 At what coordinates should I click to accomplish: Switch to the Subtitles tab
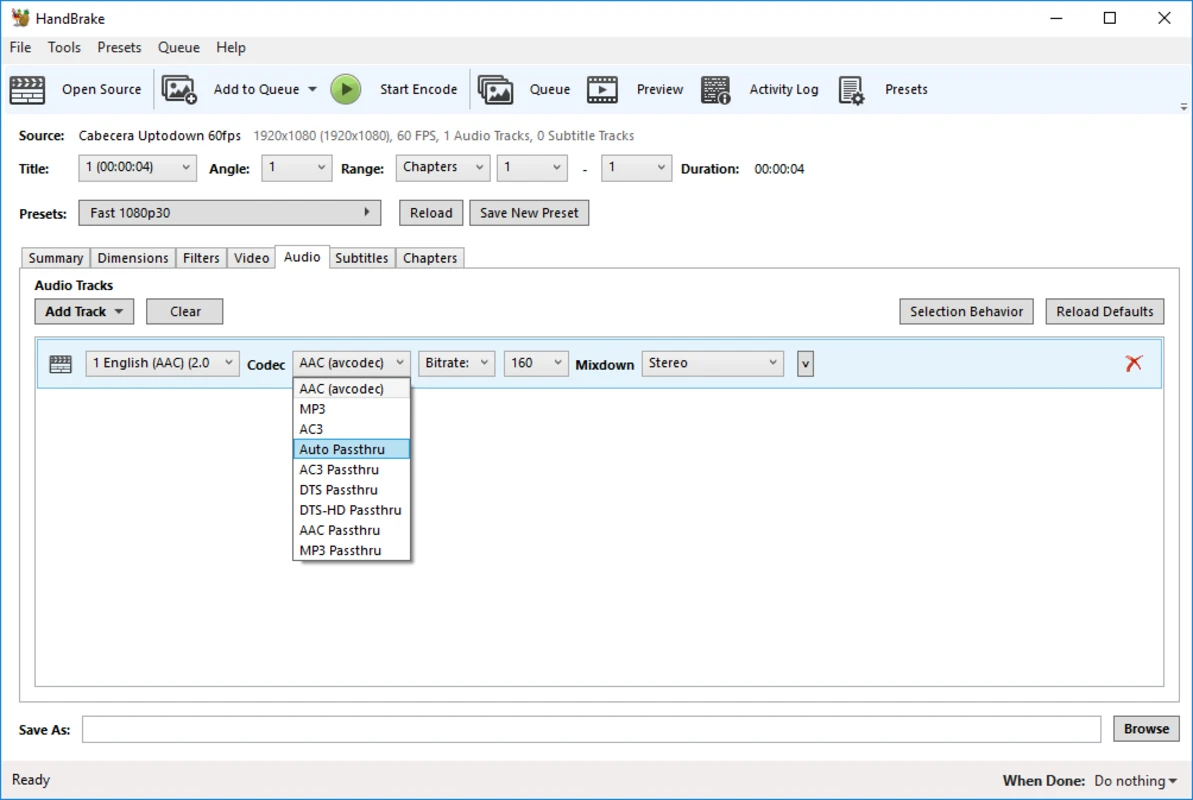361,258
